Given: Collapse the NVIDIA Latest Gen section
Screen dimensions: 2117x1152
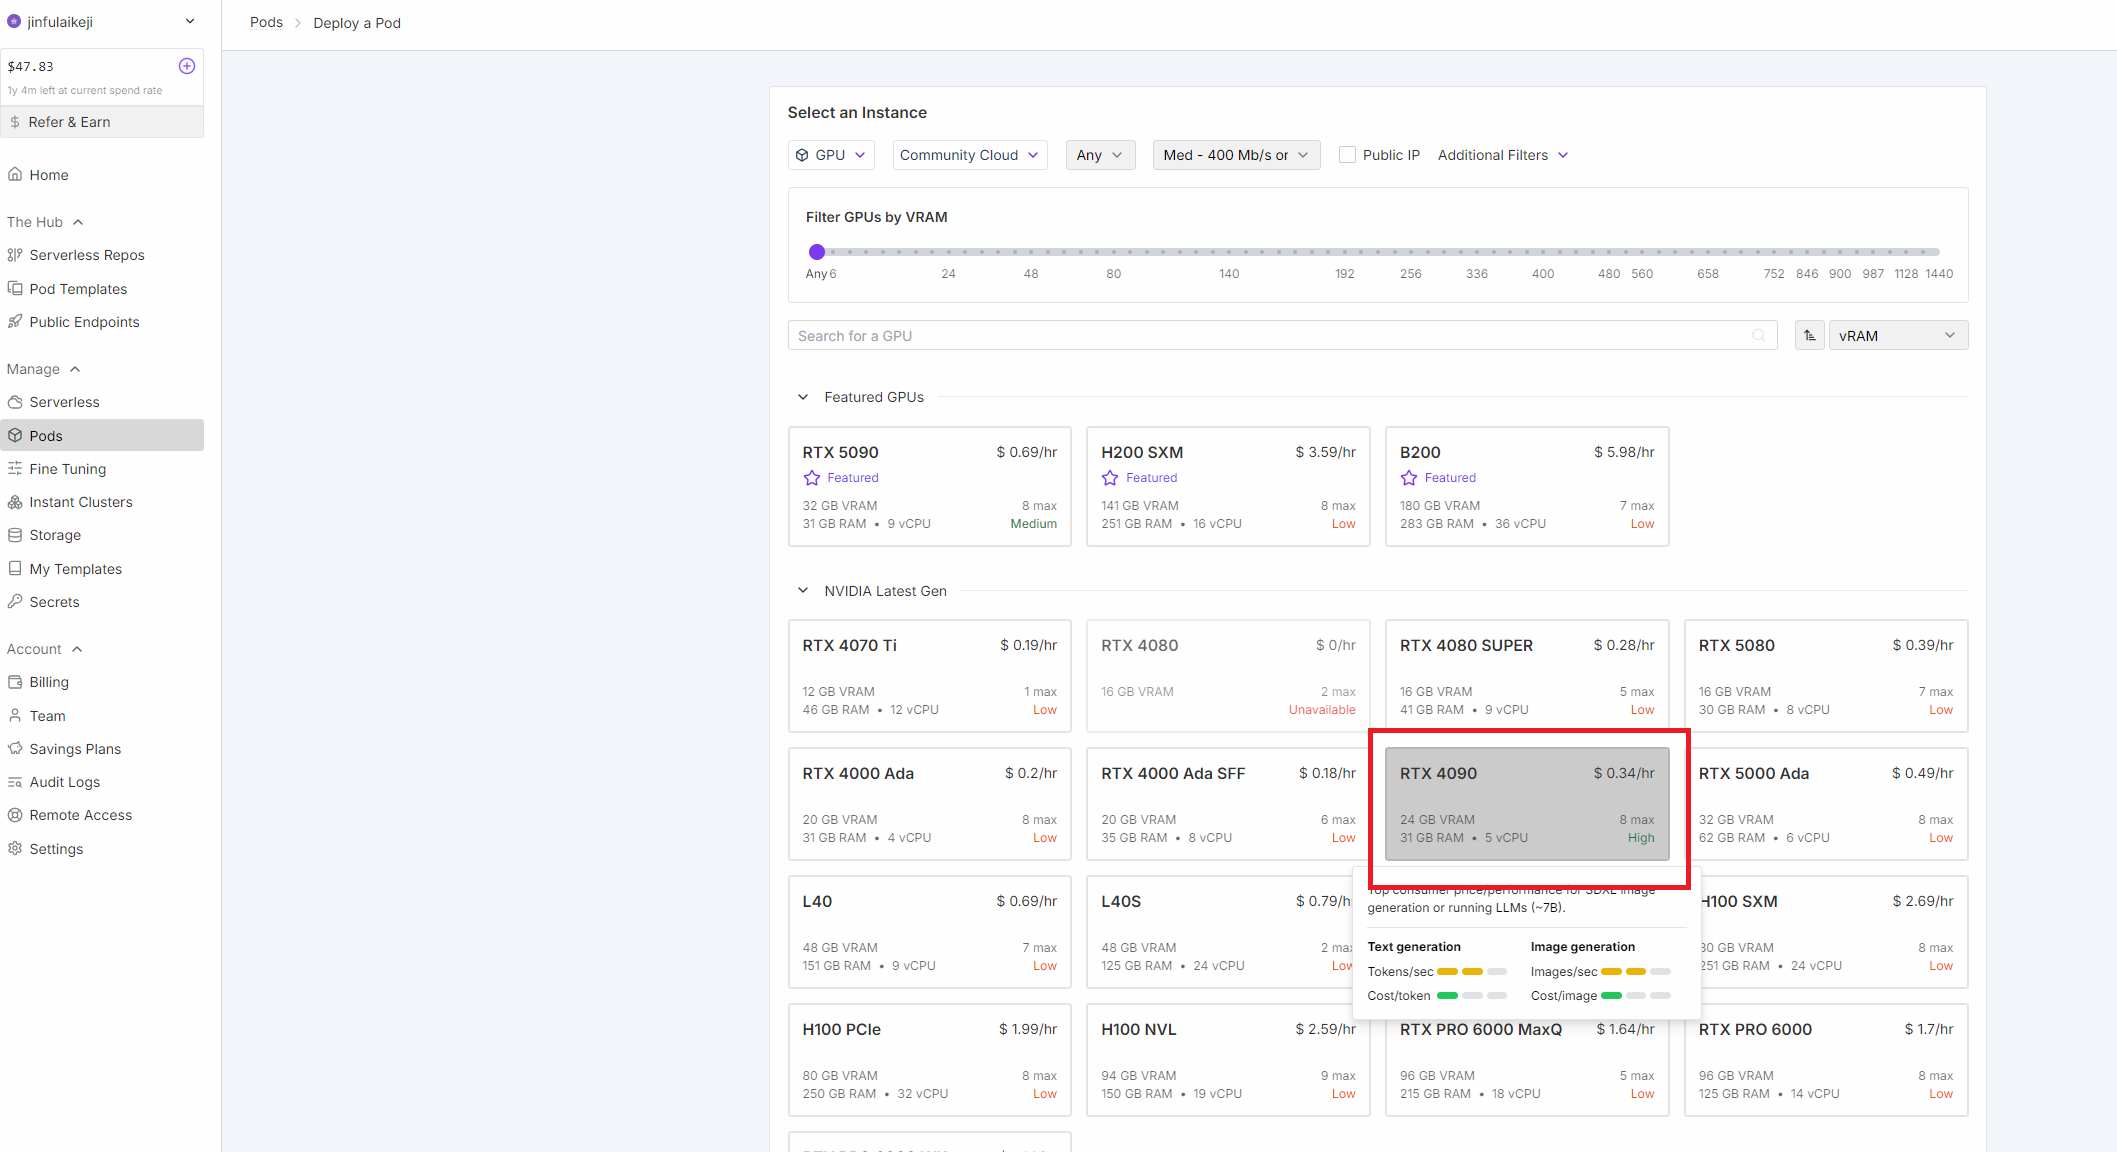Looking at the screenshot, I should pos(802,591).
